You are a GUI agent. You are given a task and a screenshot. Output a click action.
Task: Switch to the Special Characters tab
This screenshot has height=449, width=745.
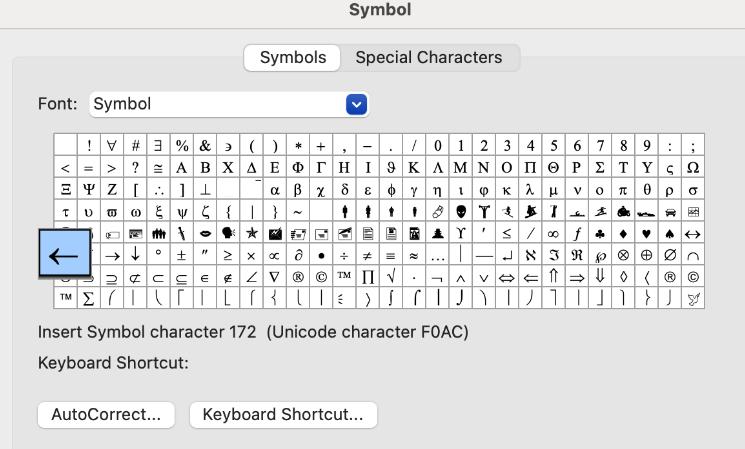(x=429, y=57)
